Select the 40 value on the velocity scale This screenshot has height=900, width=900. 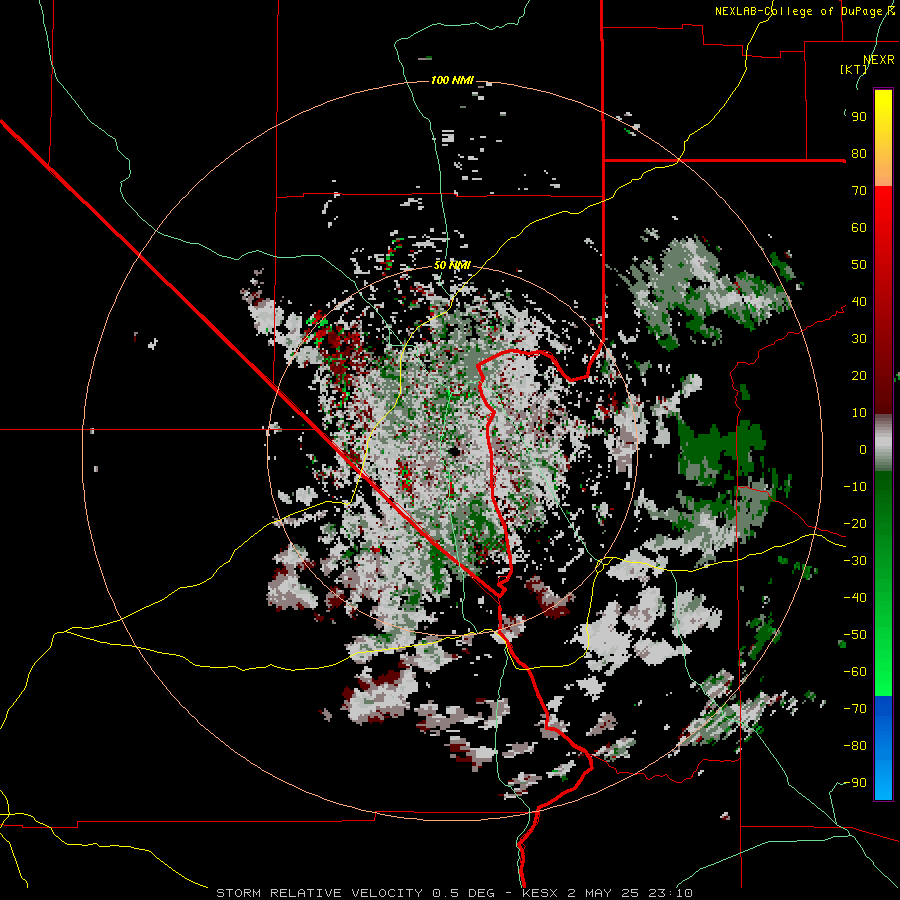859,301
